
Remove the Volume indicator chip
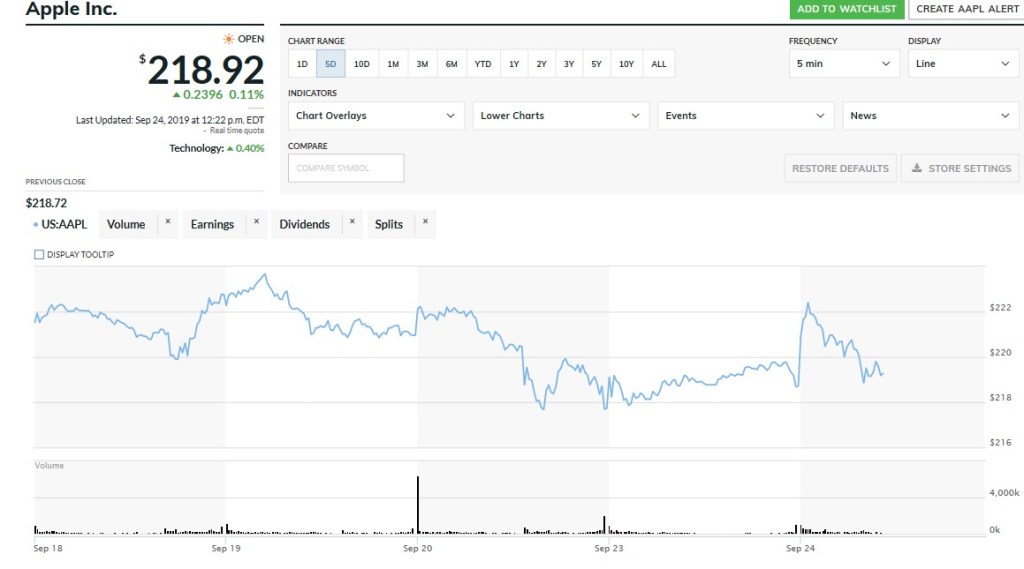pos(168,221)
